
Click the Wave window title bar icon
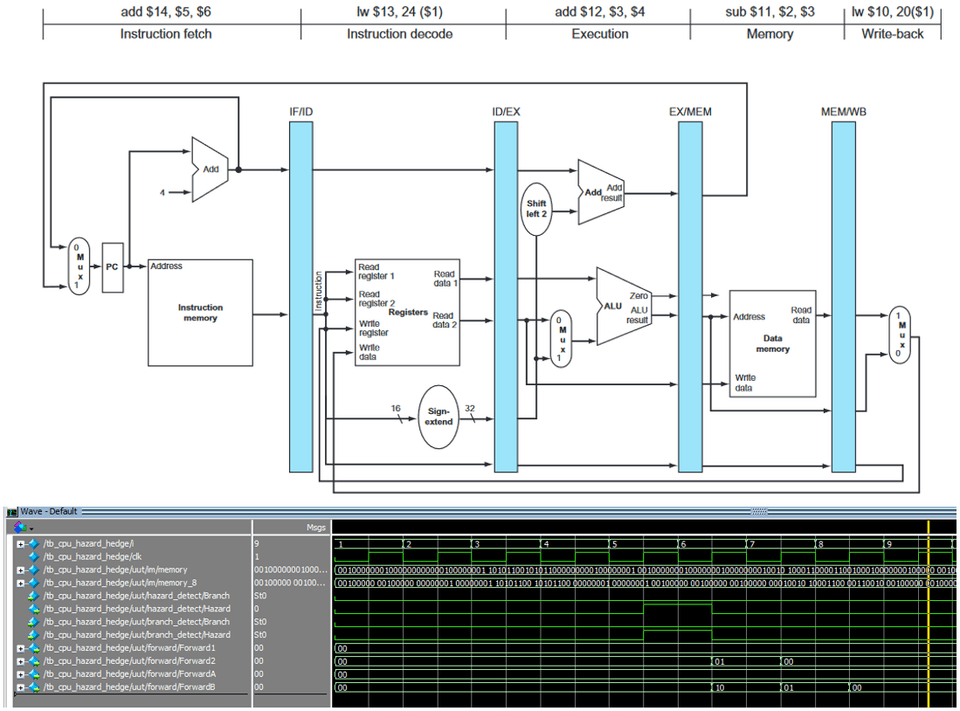12,512
